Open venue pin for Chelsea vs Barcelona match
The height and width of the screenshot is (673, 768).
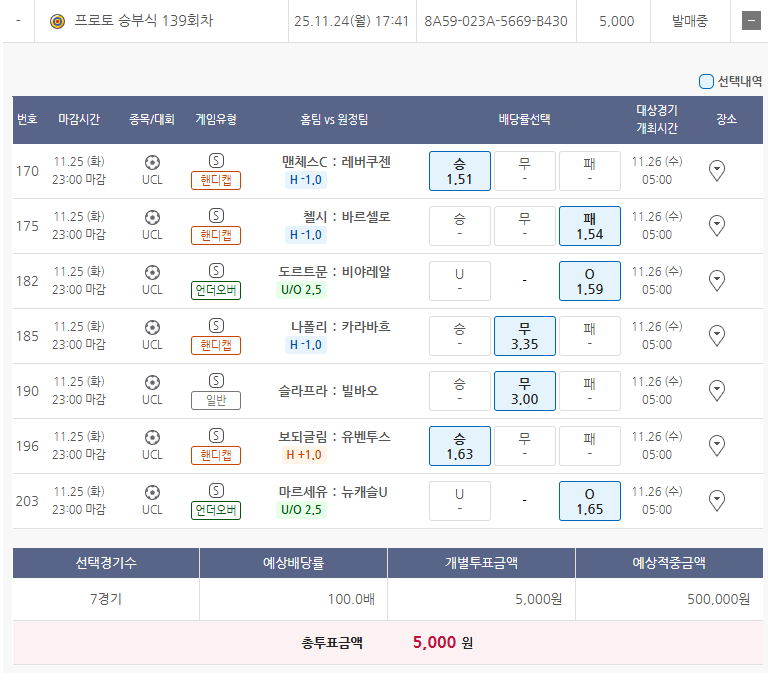click(716, 226)
